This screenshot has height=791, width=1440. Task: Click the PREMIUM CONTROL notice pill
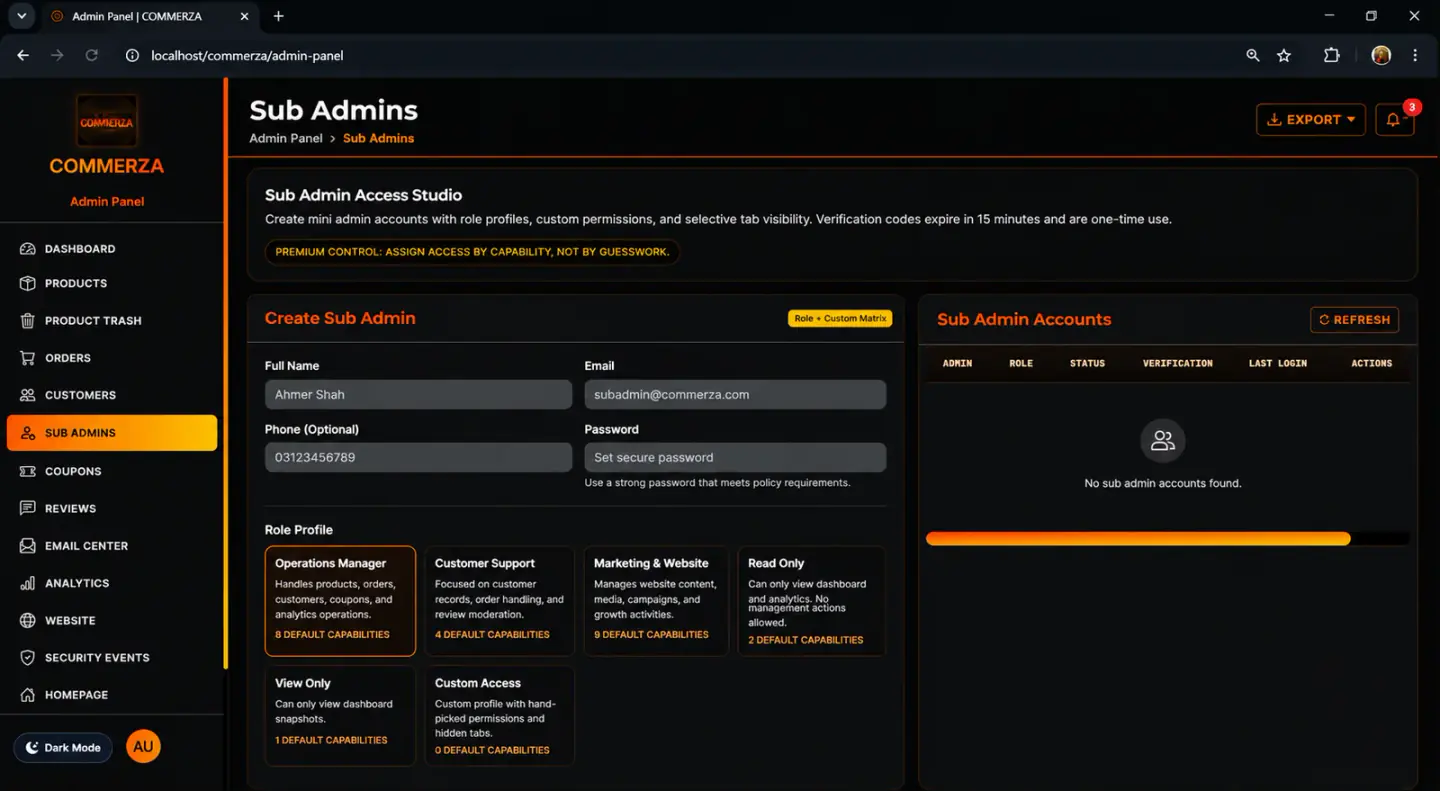pos(472,252)
